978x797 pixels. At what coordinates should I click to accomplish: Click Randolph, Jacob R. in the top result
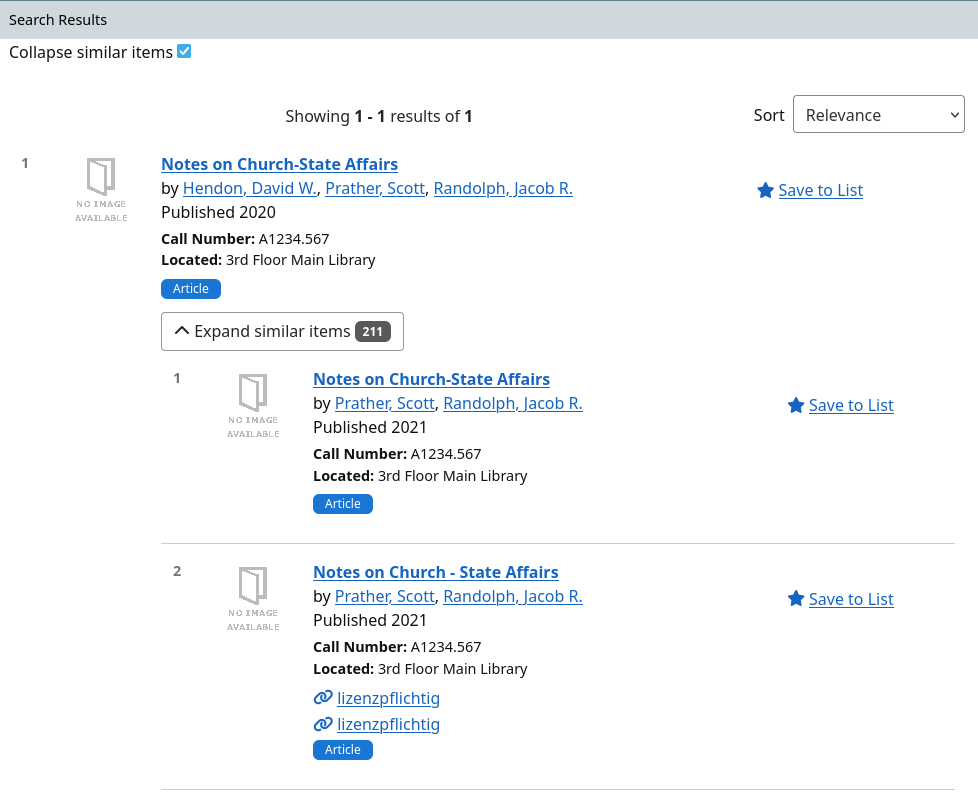(x=503, y=188)
